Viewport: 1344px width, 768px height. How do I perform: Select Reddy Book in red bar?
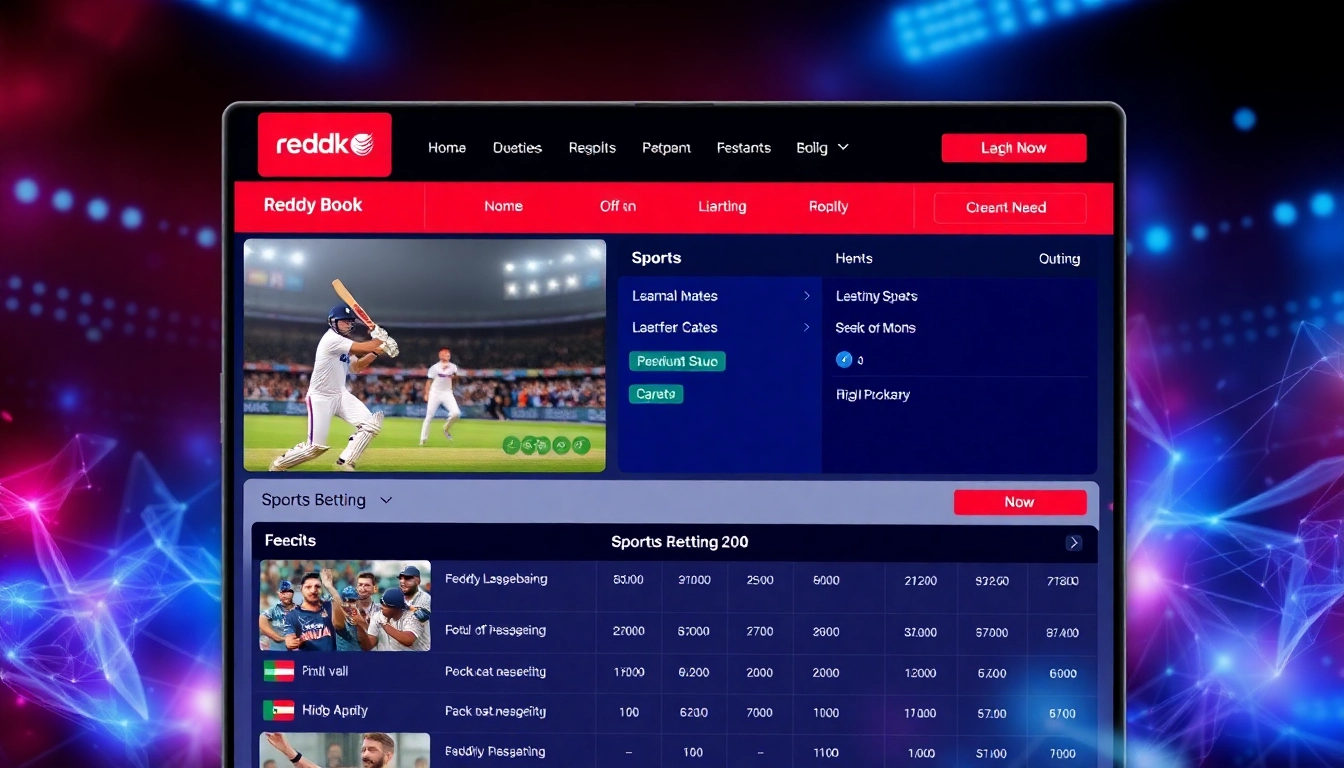tap(313, 205)
